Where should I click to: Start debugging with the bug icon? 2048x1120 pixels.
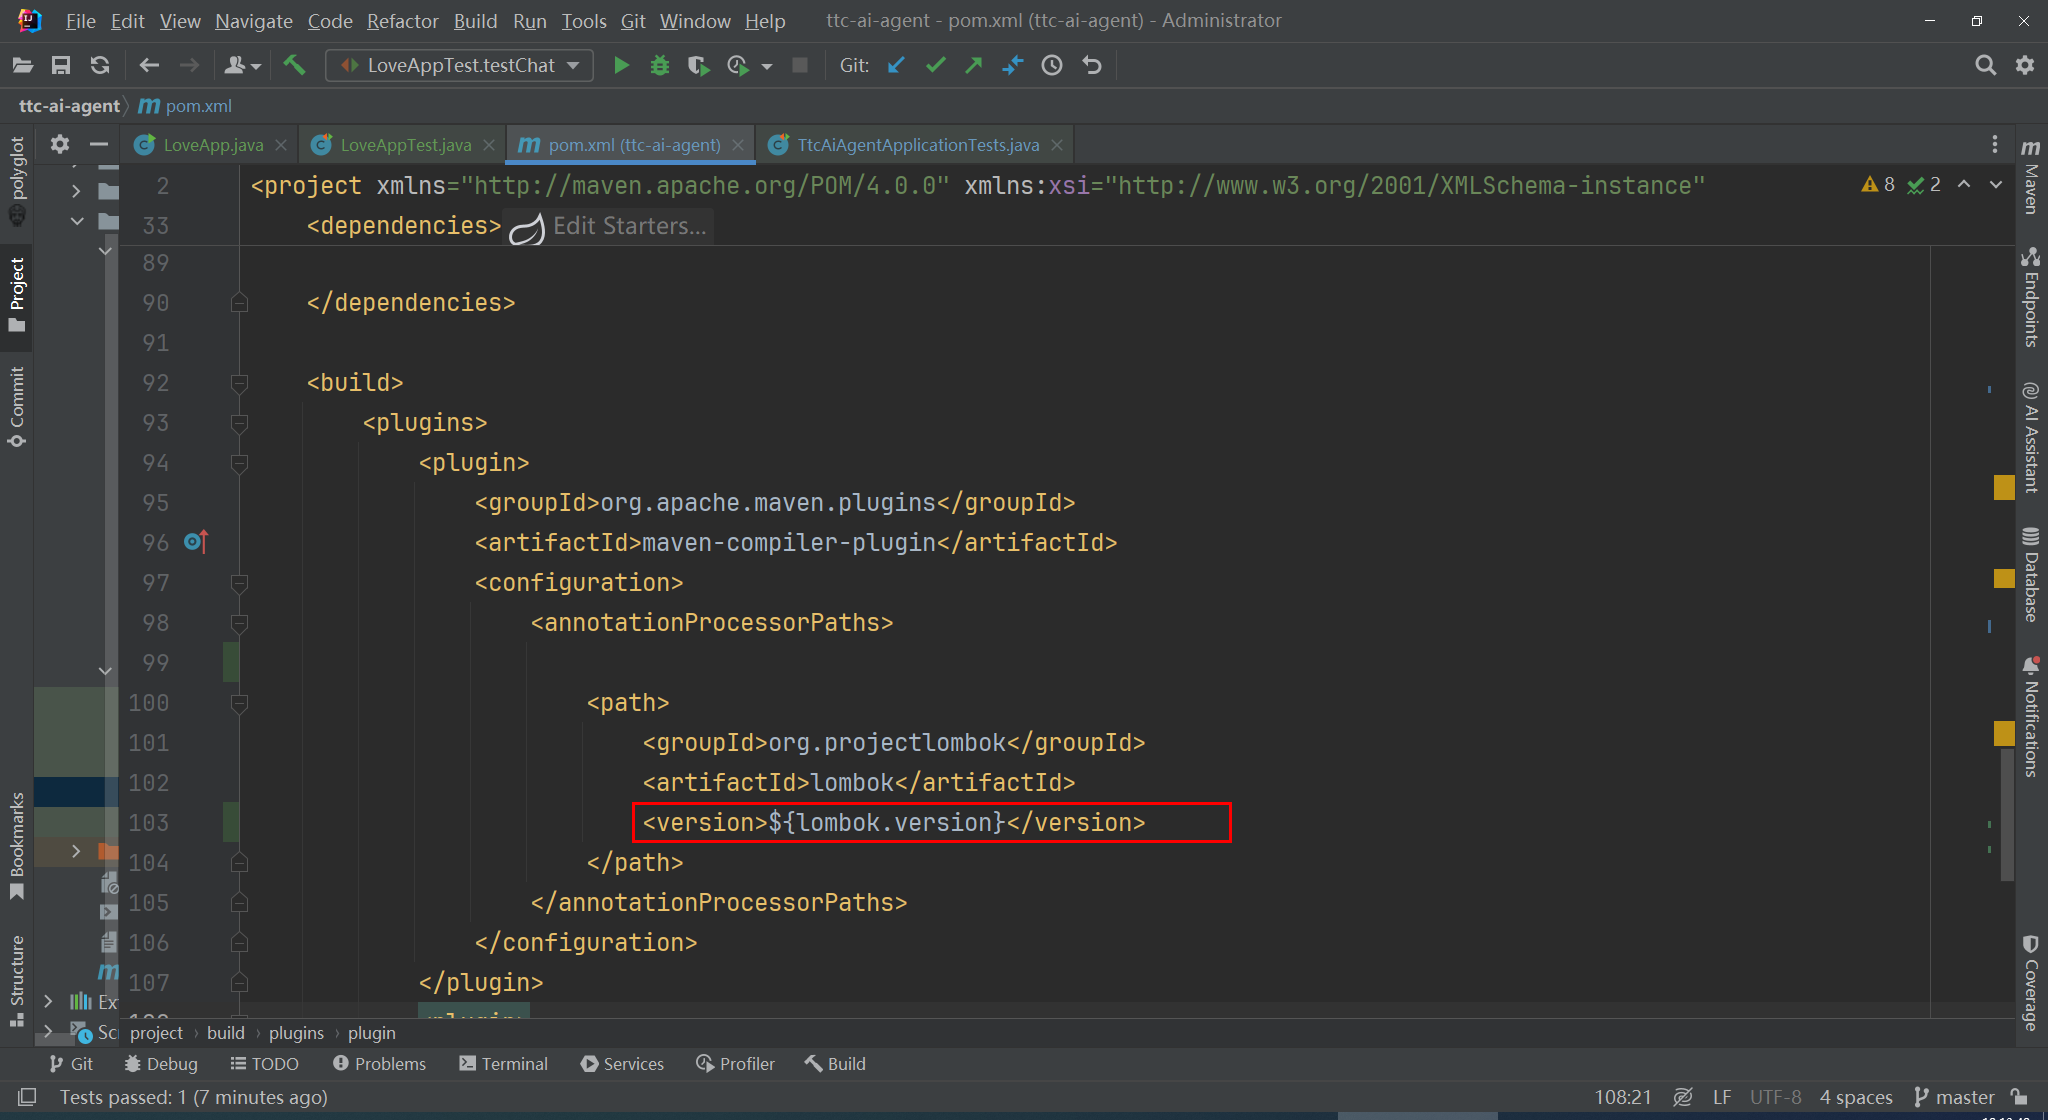coord(660,65)
